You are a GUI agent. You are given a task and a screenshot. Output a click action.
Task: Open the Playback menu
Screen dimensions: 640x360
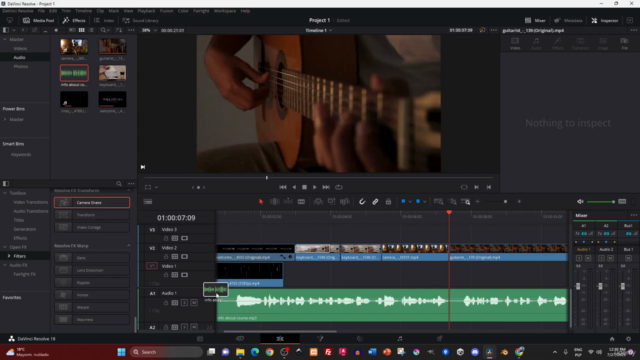pyautogui.click(x=146, y=11)
